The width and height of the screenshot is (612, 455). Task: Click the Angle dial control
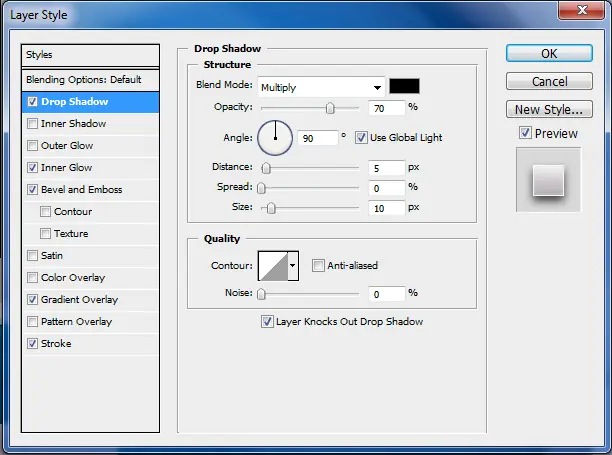tap(275, 138)
